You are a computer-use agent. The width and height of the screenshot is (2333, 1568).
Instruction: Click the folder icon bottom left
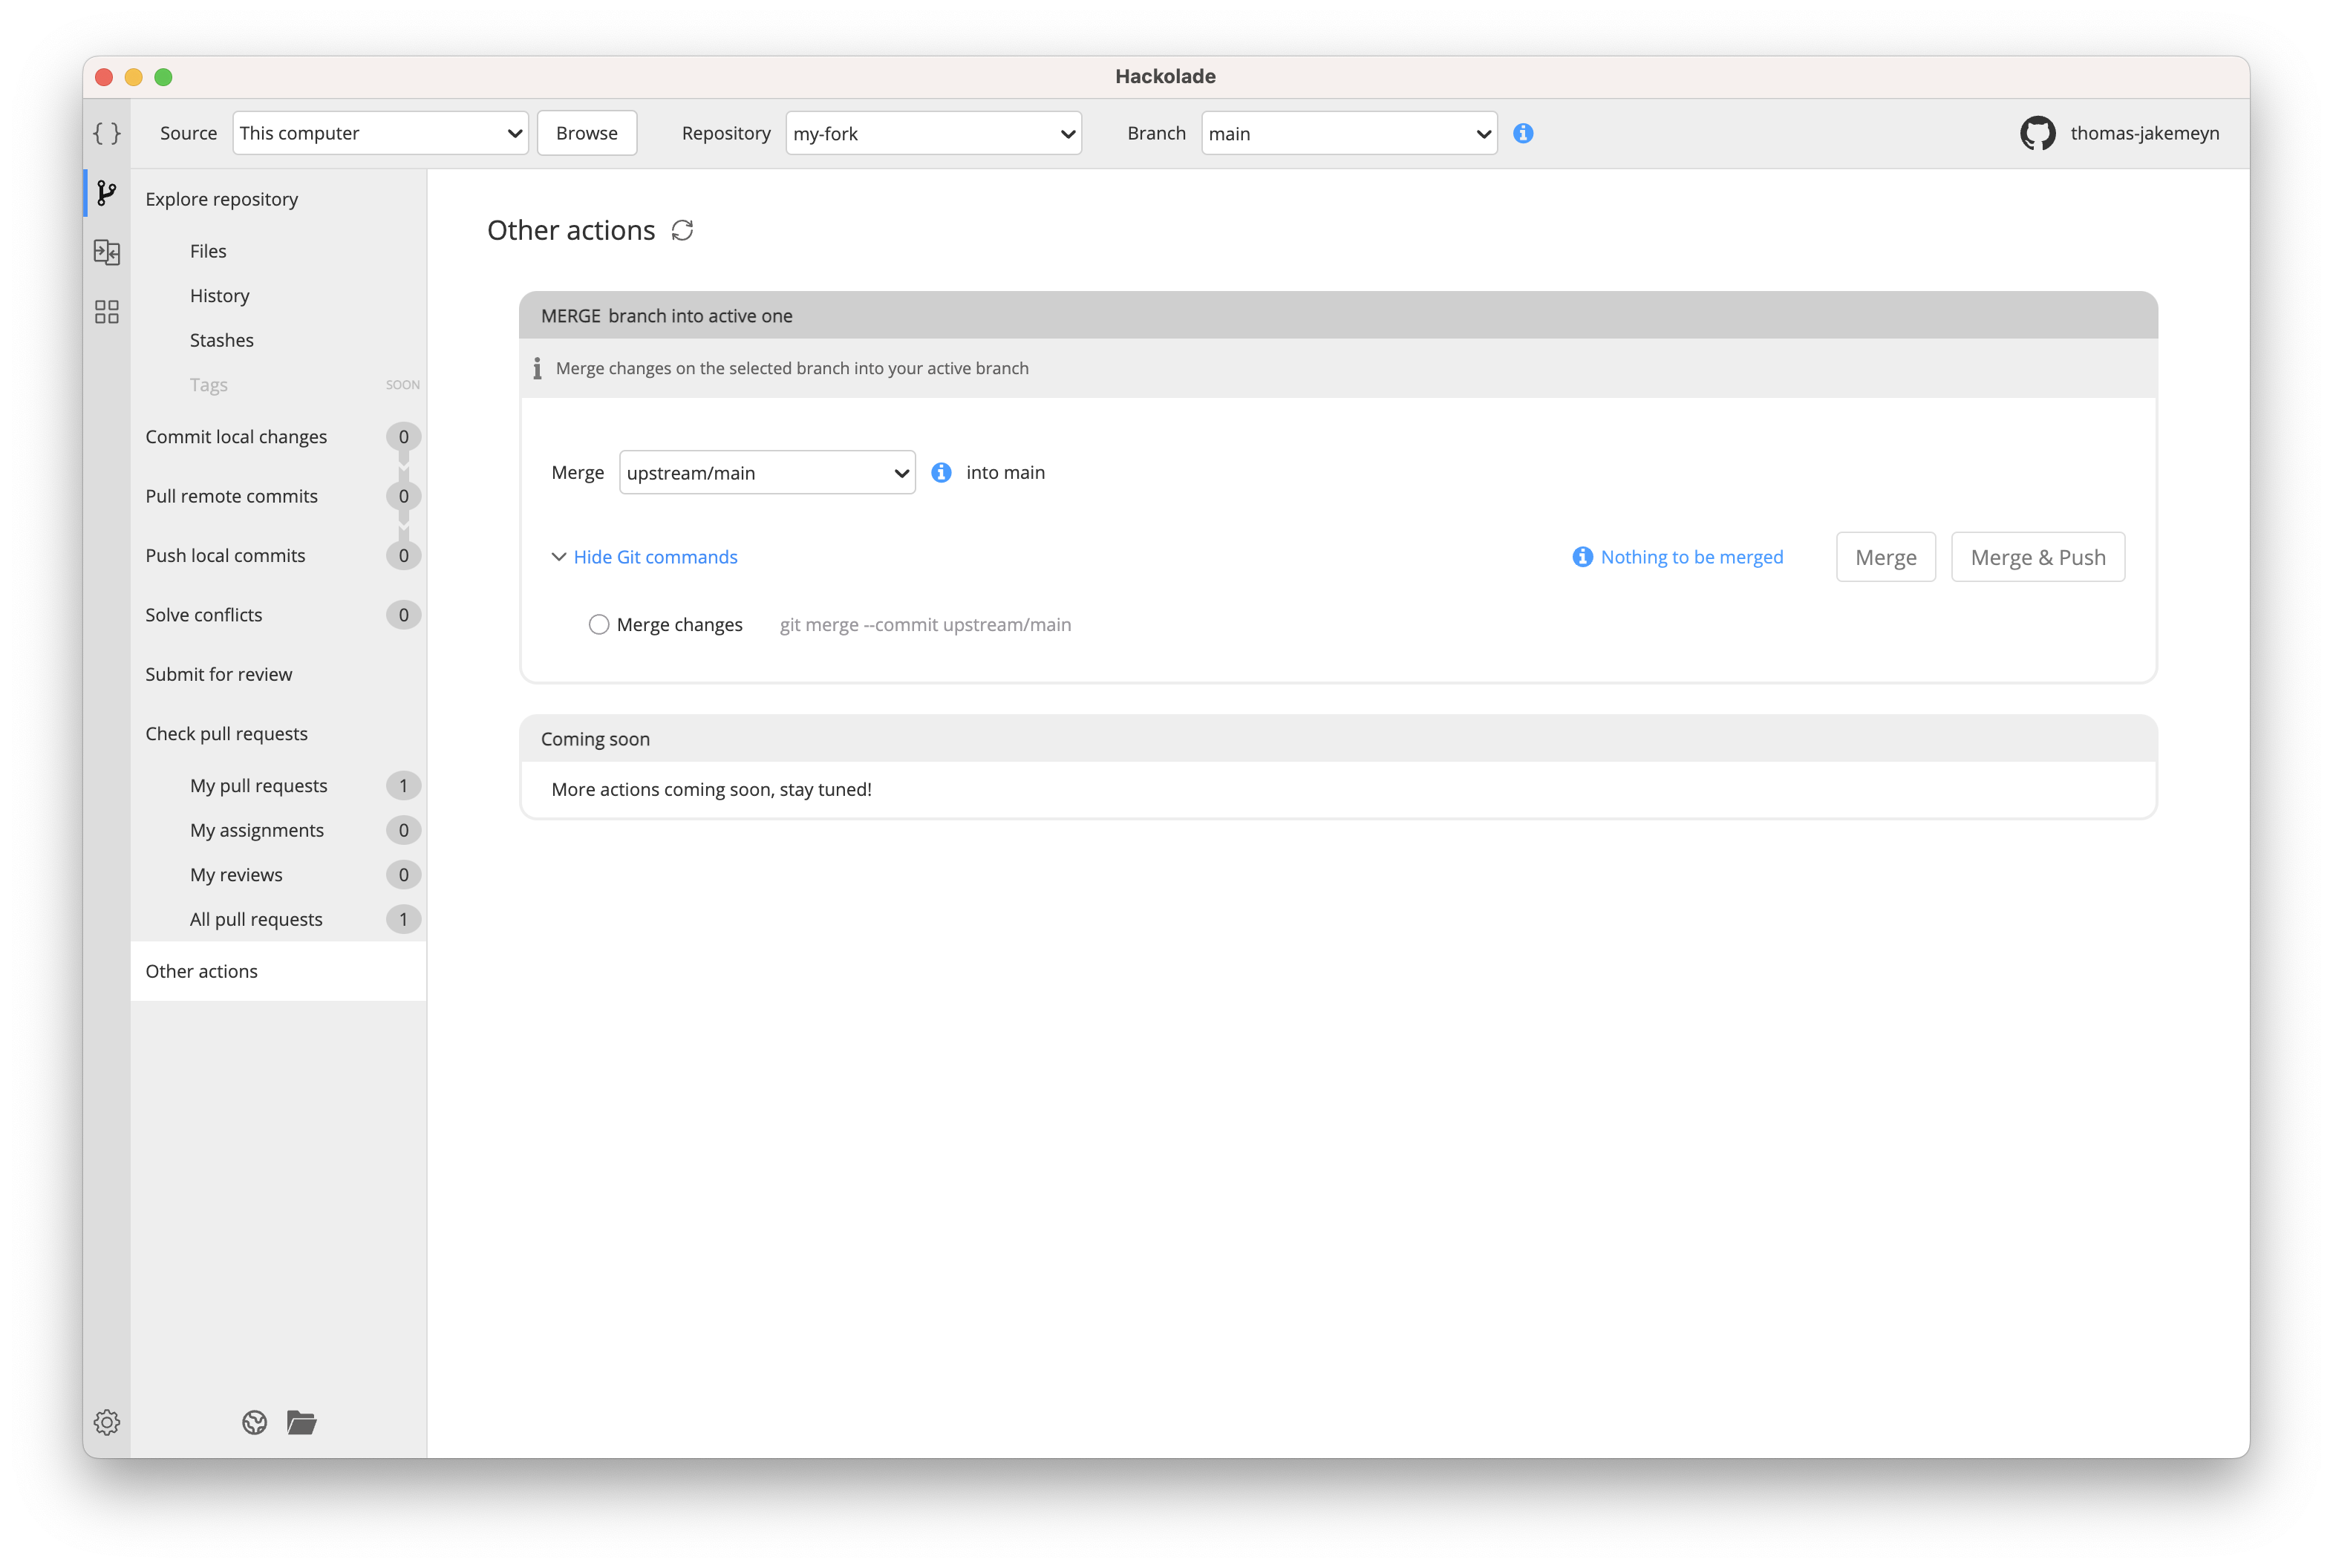[x=301, y=1421]
